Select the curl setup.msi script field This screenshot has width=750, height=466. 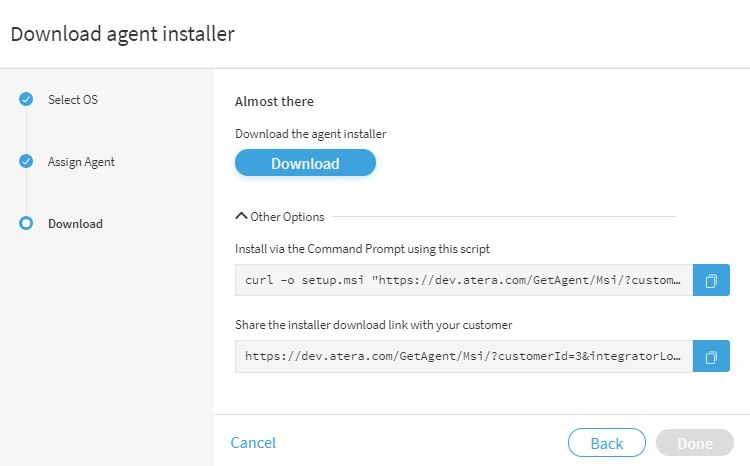click(x=463, y=280)
